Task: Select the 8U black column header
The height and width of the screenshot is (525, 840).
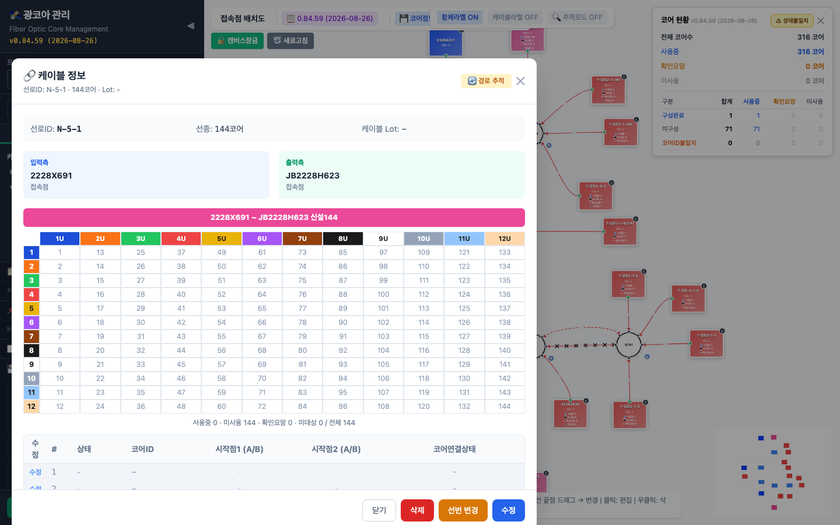Action: [343, 238]
